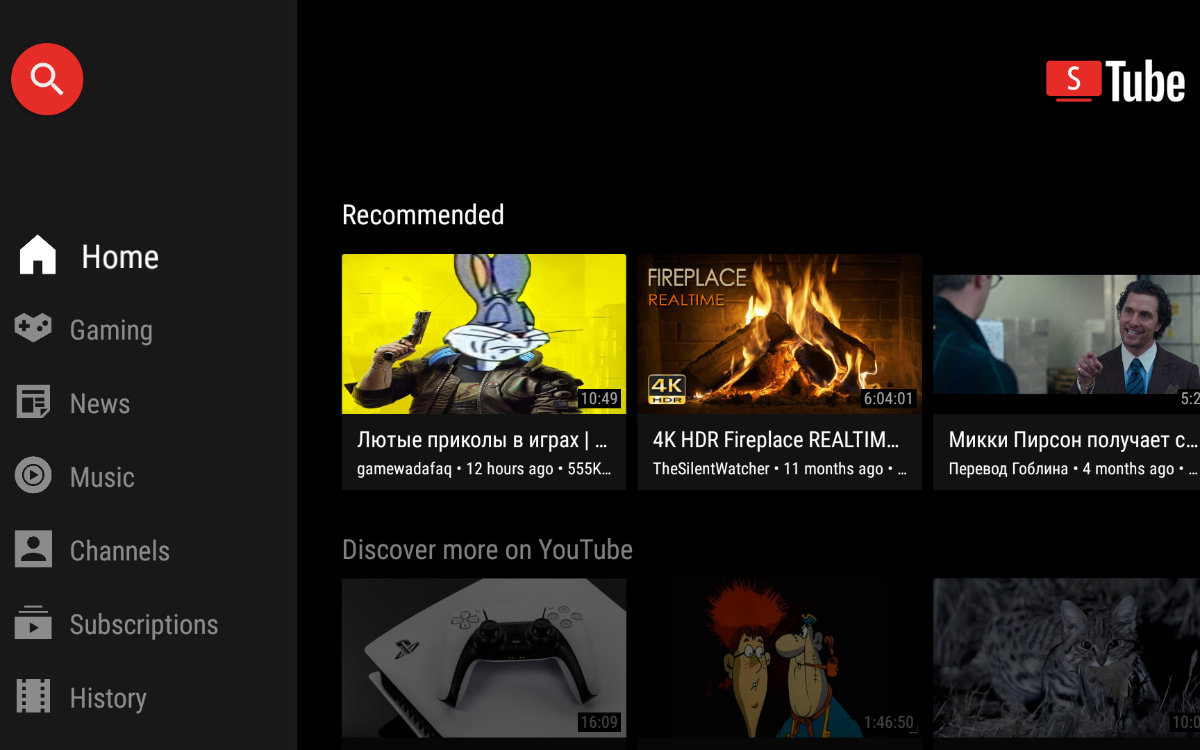Play the cartoon video showing 1:46:50 duration
This screenshot has width=1200, height=750.
click(779, 657)
